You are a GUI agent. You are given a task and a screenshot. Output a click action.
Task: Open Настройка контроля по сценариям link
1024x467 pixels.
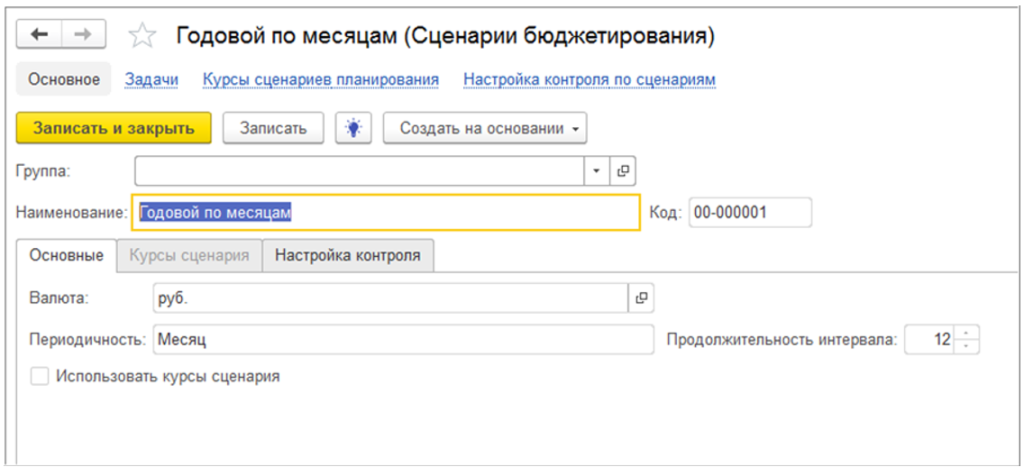click(589, 79)
